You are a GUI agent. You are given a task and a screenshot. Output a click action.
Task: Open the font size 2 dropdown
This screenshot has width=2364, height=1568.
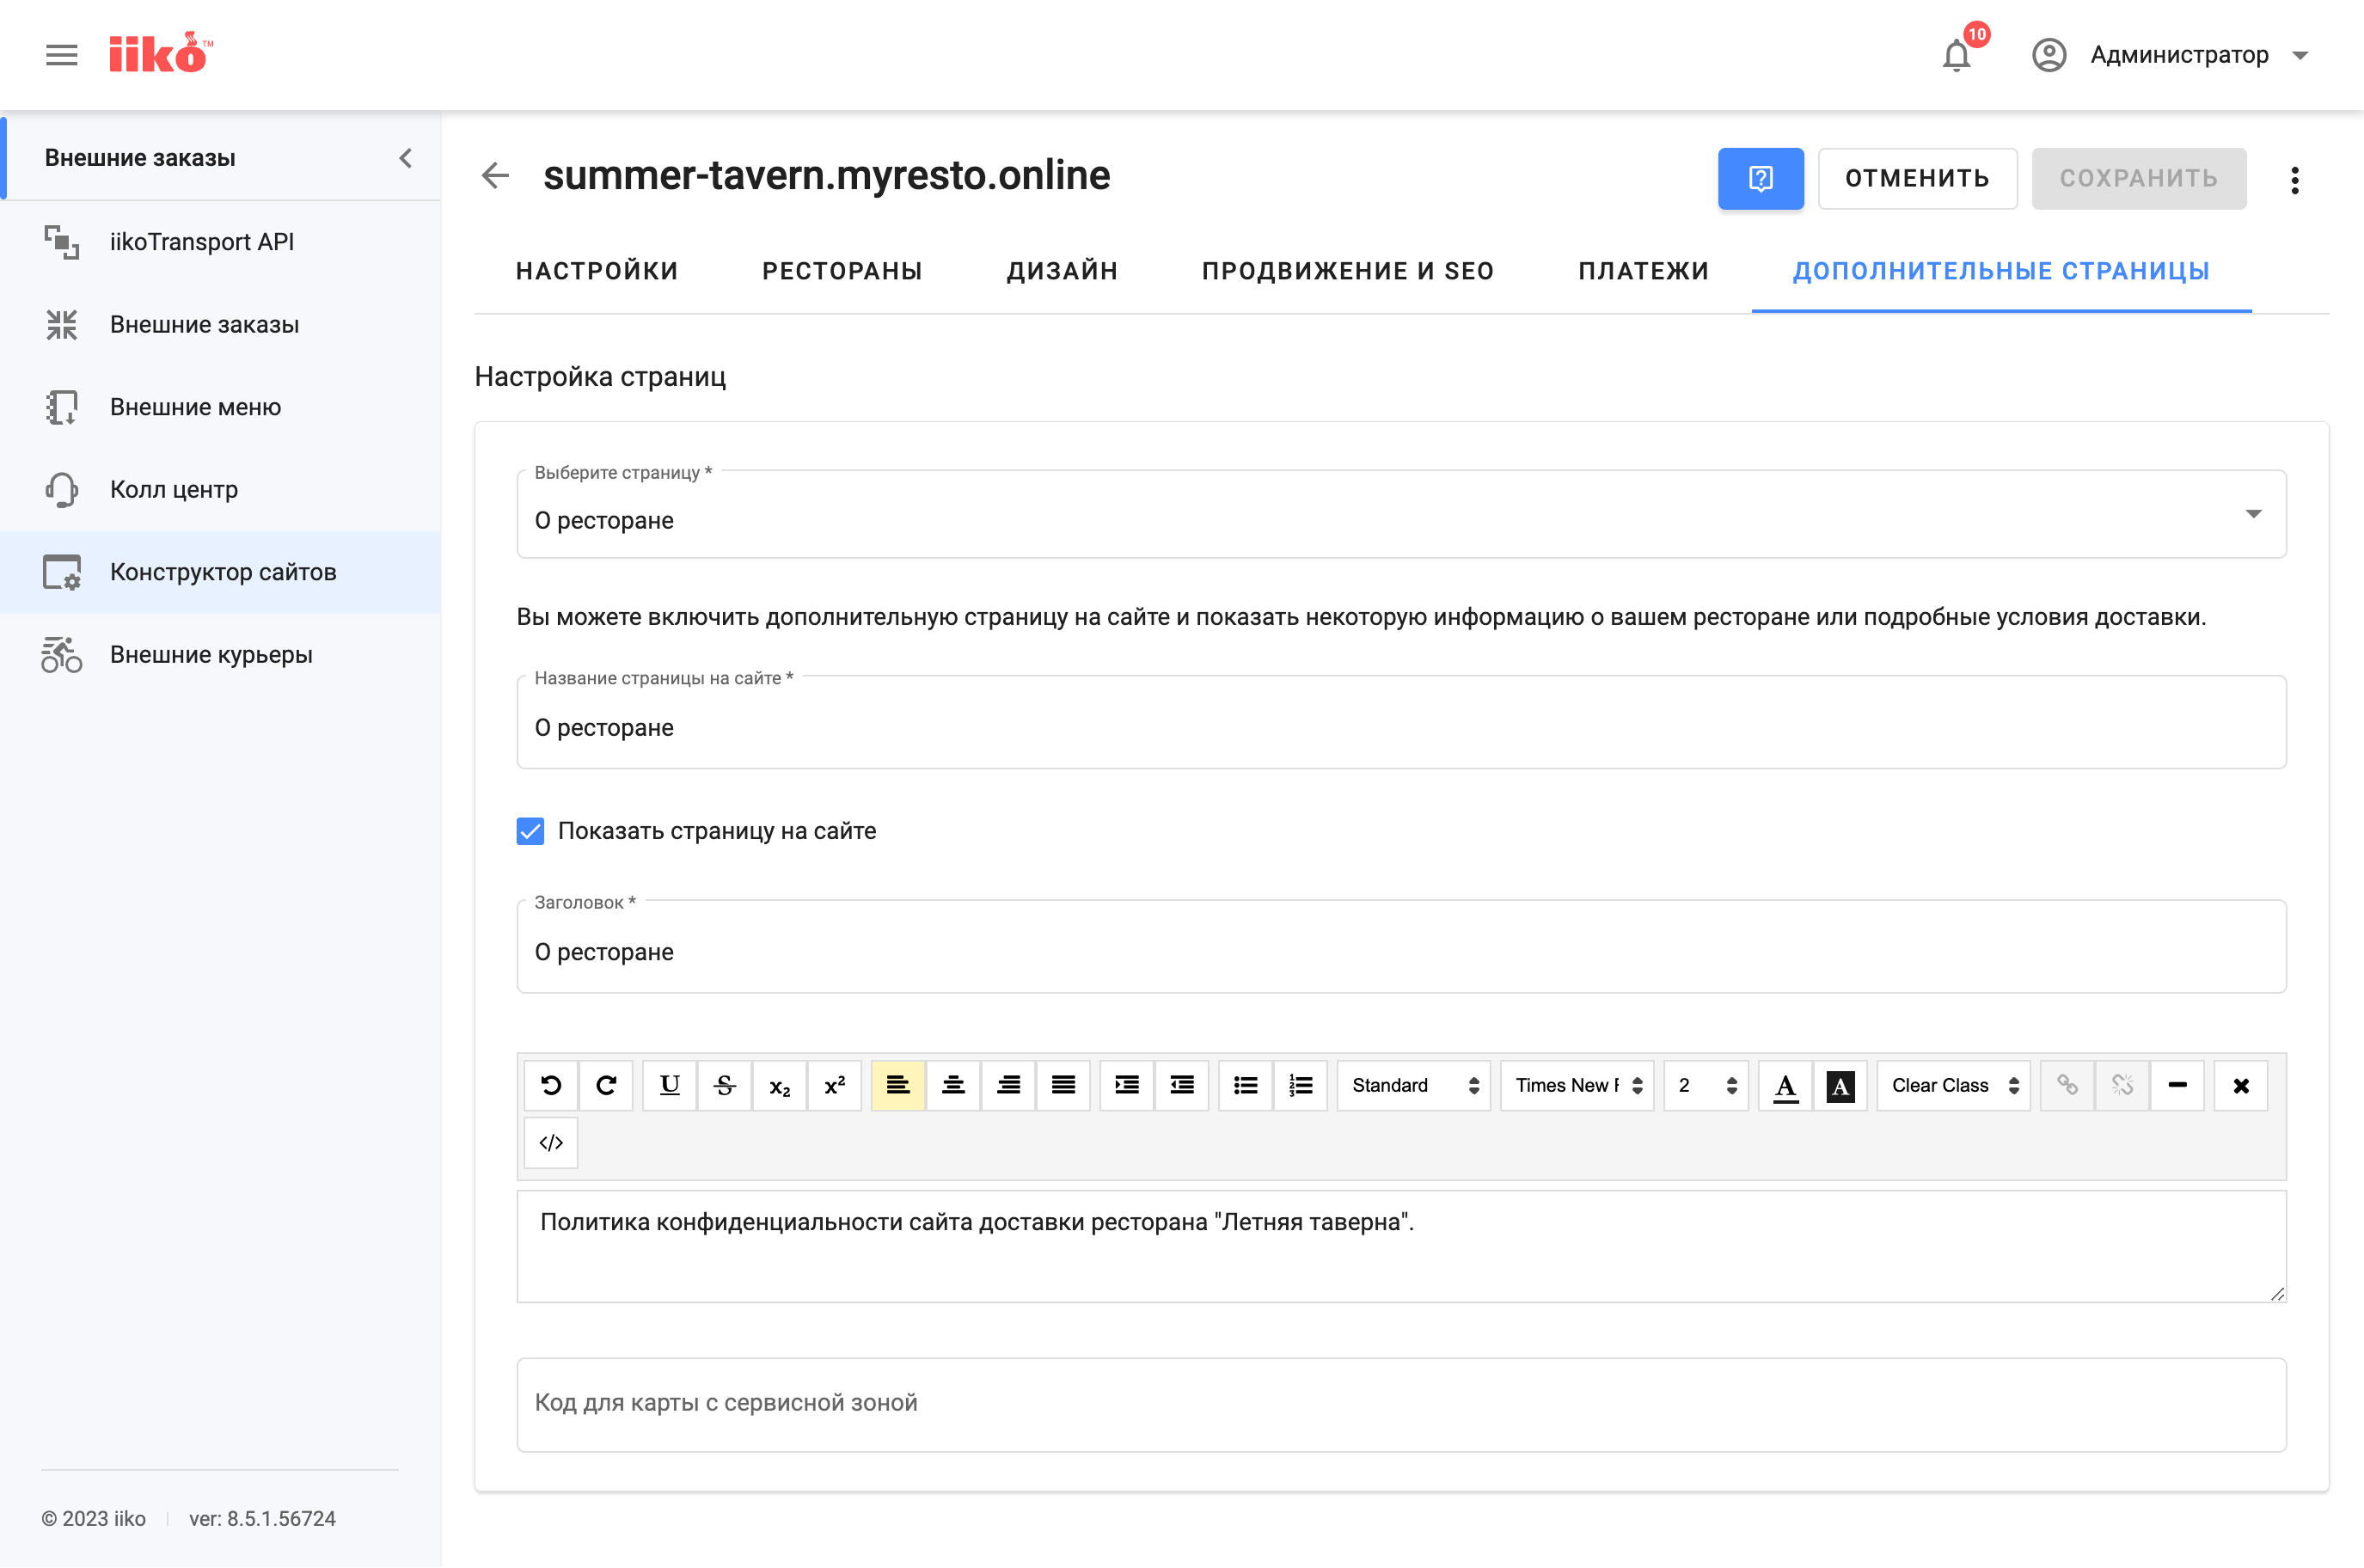tap(1706, 1085)
